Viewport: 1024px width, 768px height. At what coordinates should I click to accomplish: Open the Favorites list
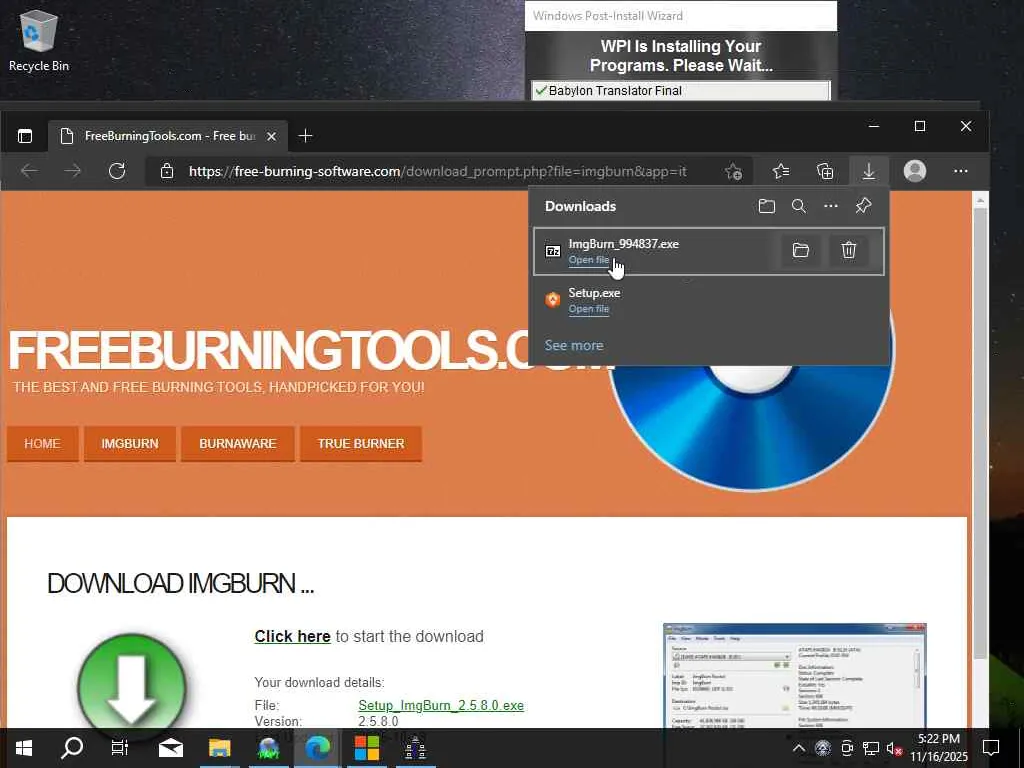780,171
